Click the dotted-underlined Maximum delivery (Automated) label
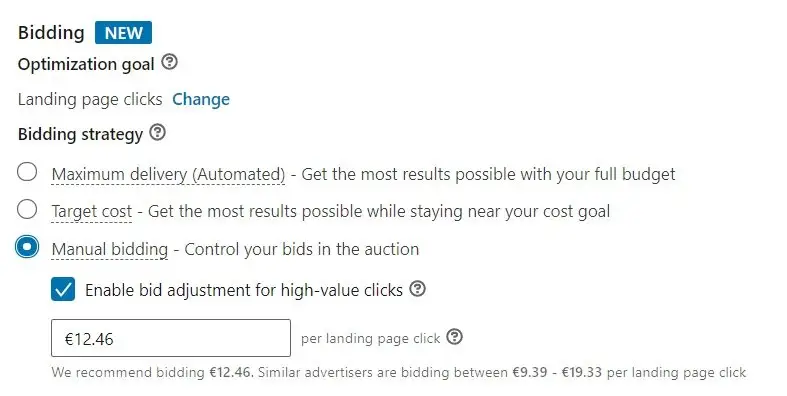The height and width of the screenshot is (396, 787). [x=168, y=174]
